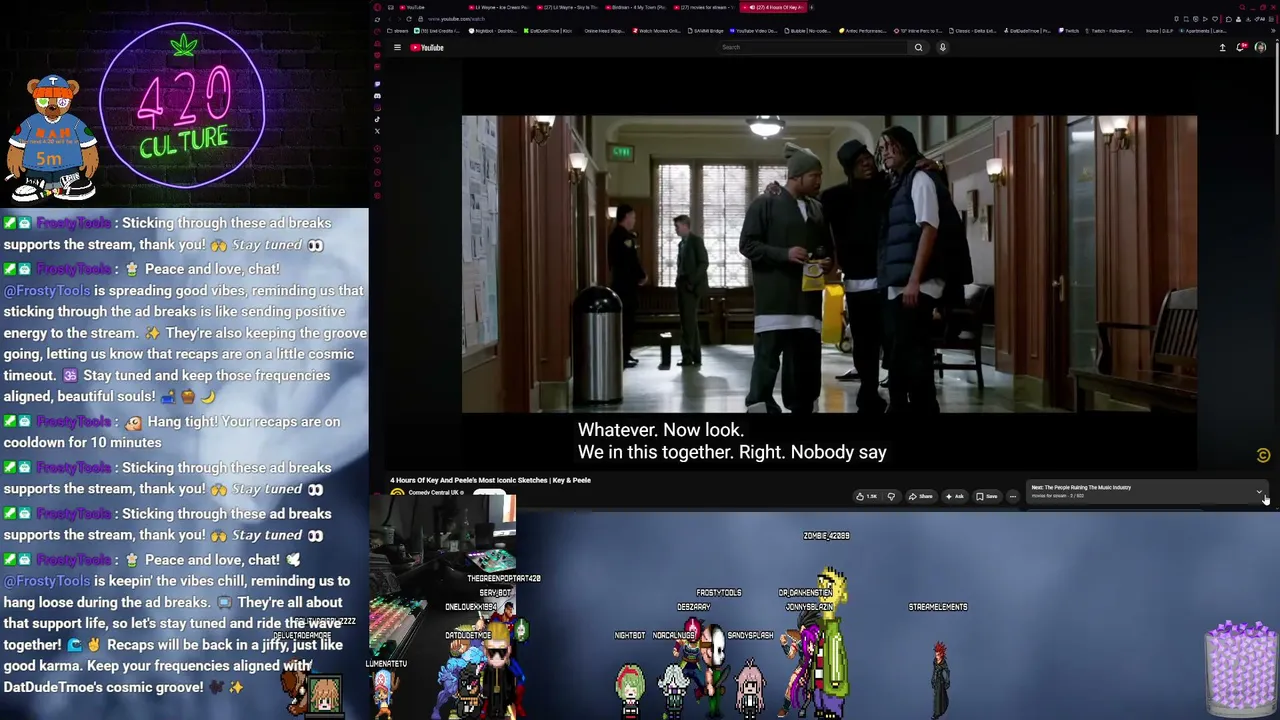Open the 'Online Head Shop' bookmark

tap(602, 31)
